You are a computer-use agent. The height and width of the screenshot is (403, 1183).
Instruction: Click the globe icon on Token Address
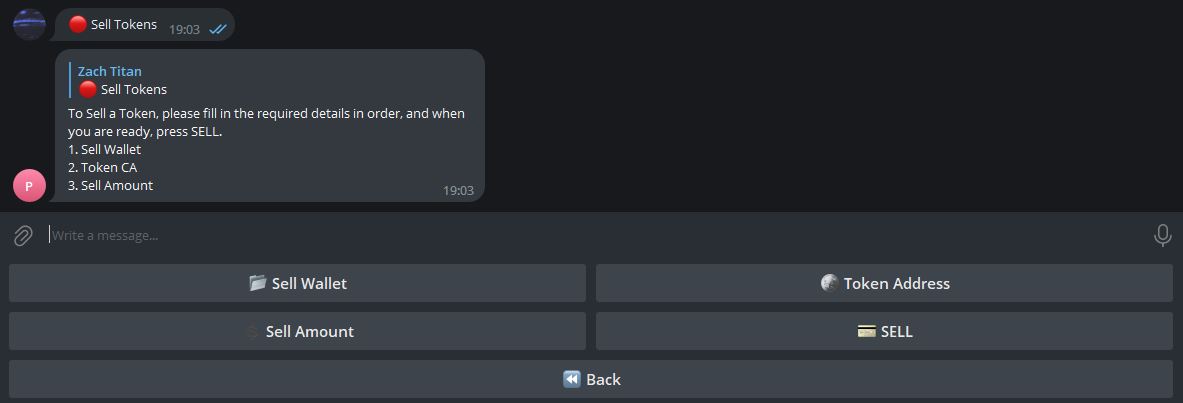pyautogui.click(x=829, y=283)
